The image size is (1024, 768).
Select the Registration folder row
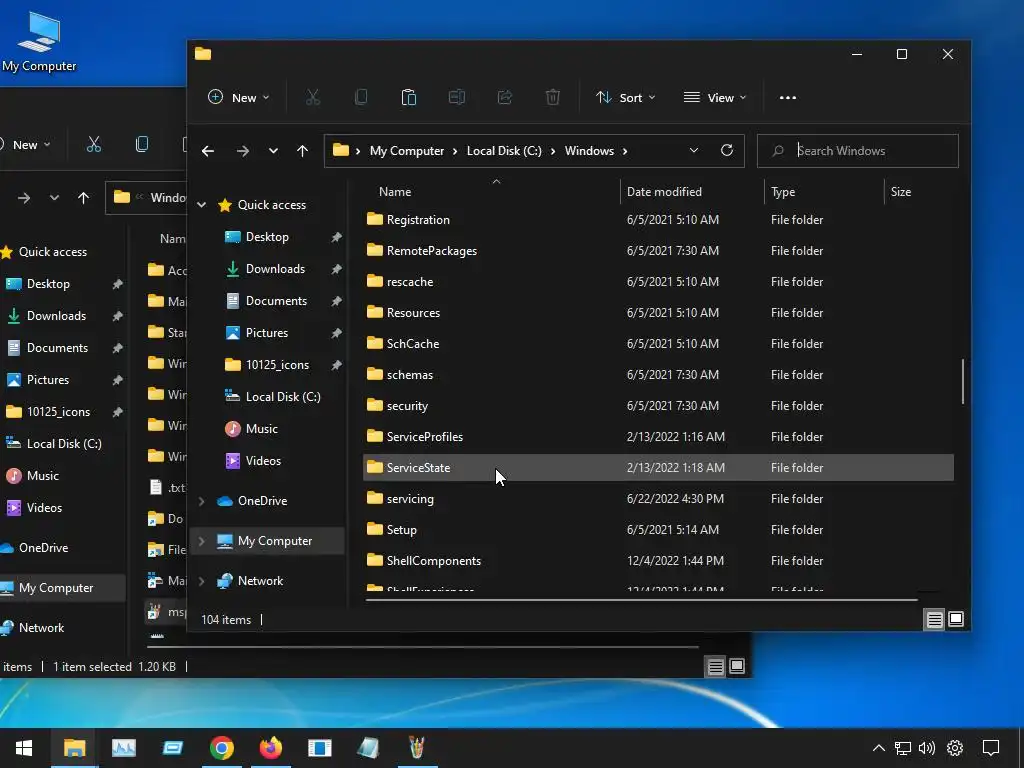[658, 219]
